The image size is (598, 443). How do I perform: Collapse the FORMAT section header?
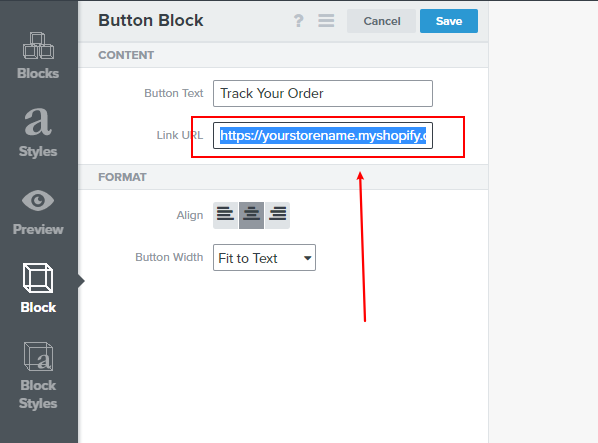pyautogui.click(x=283, y=177)
